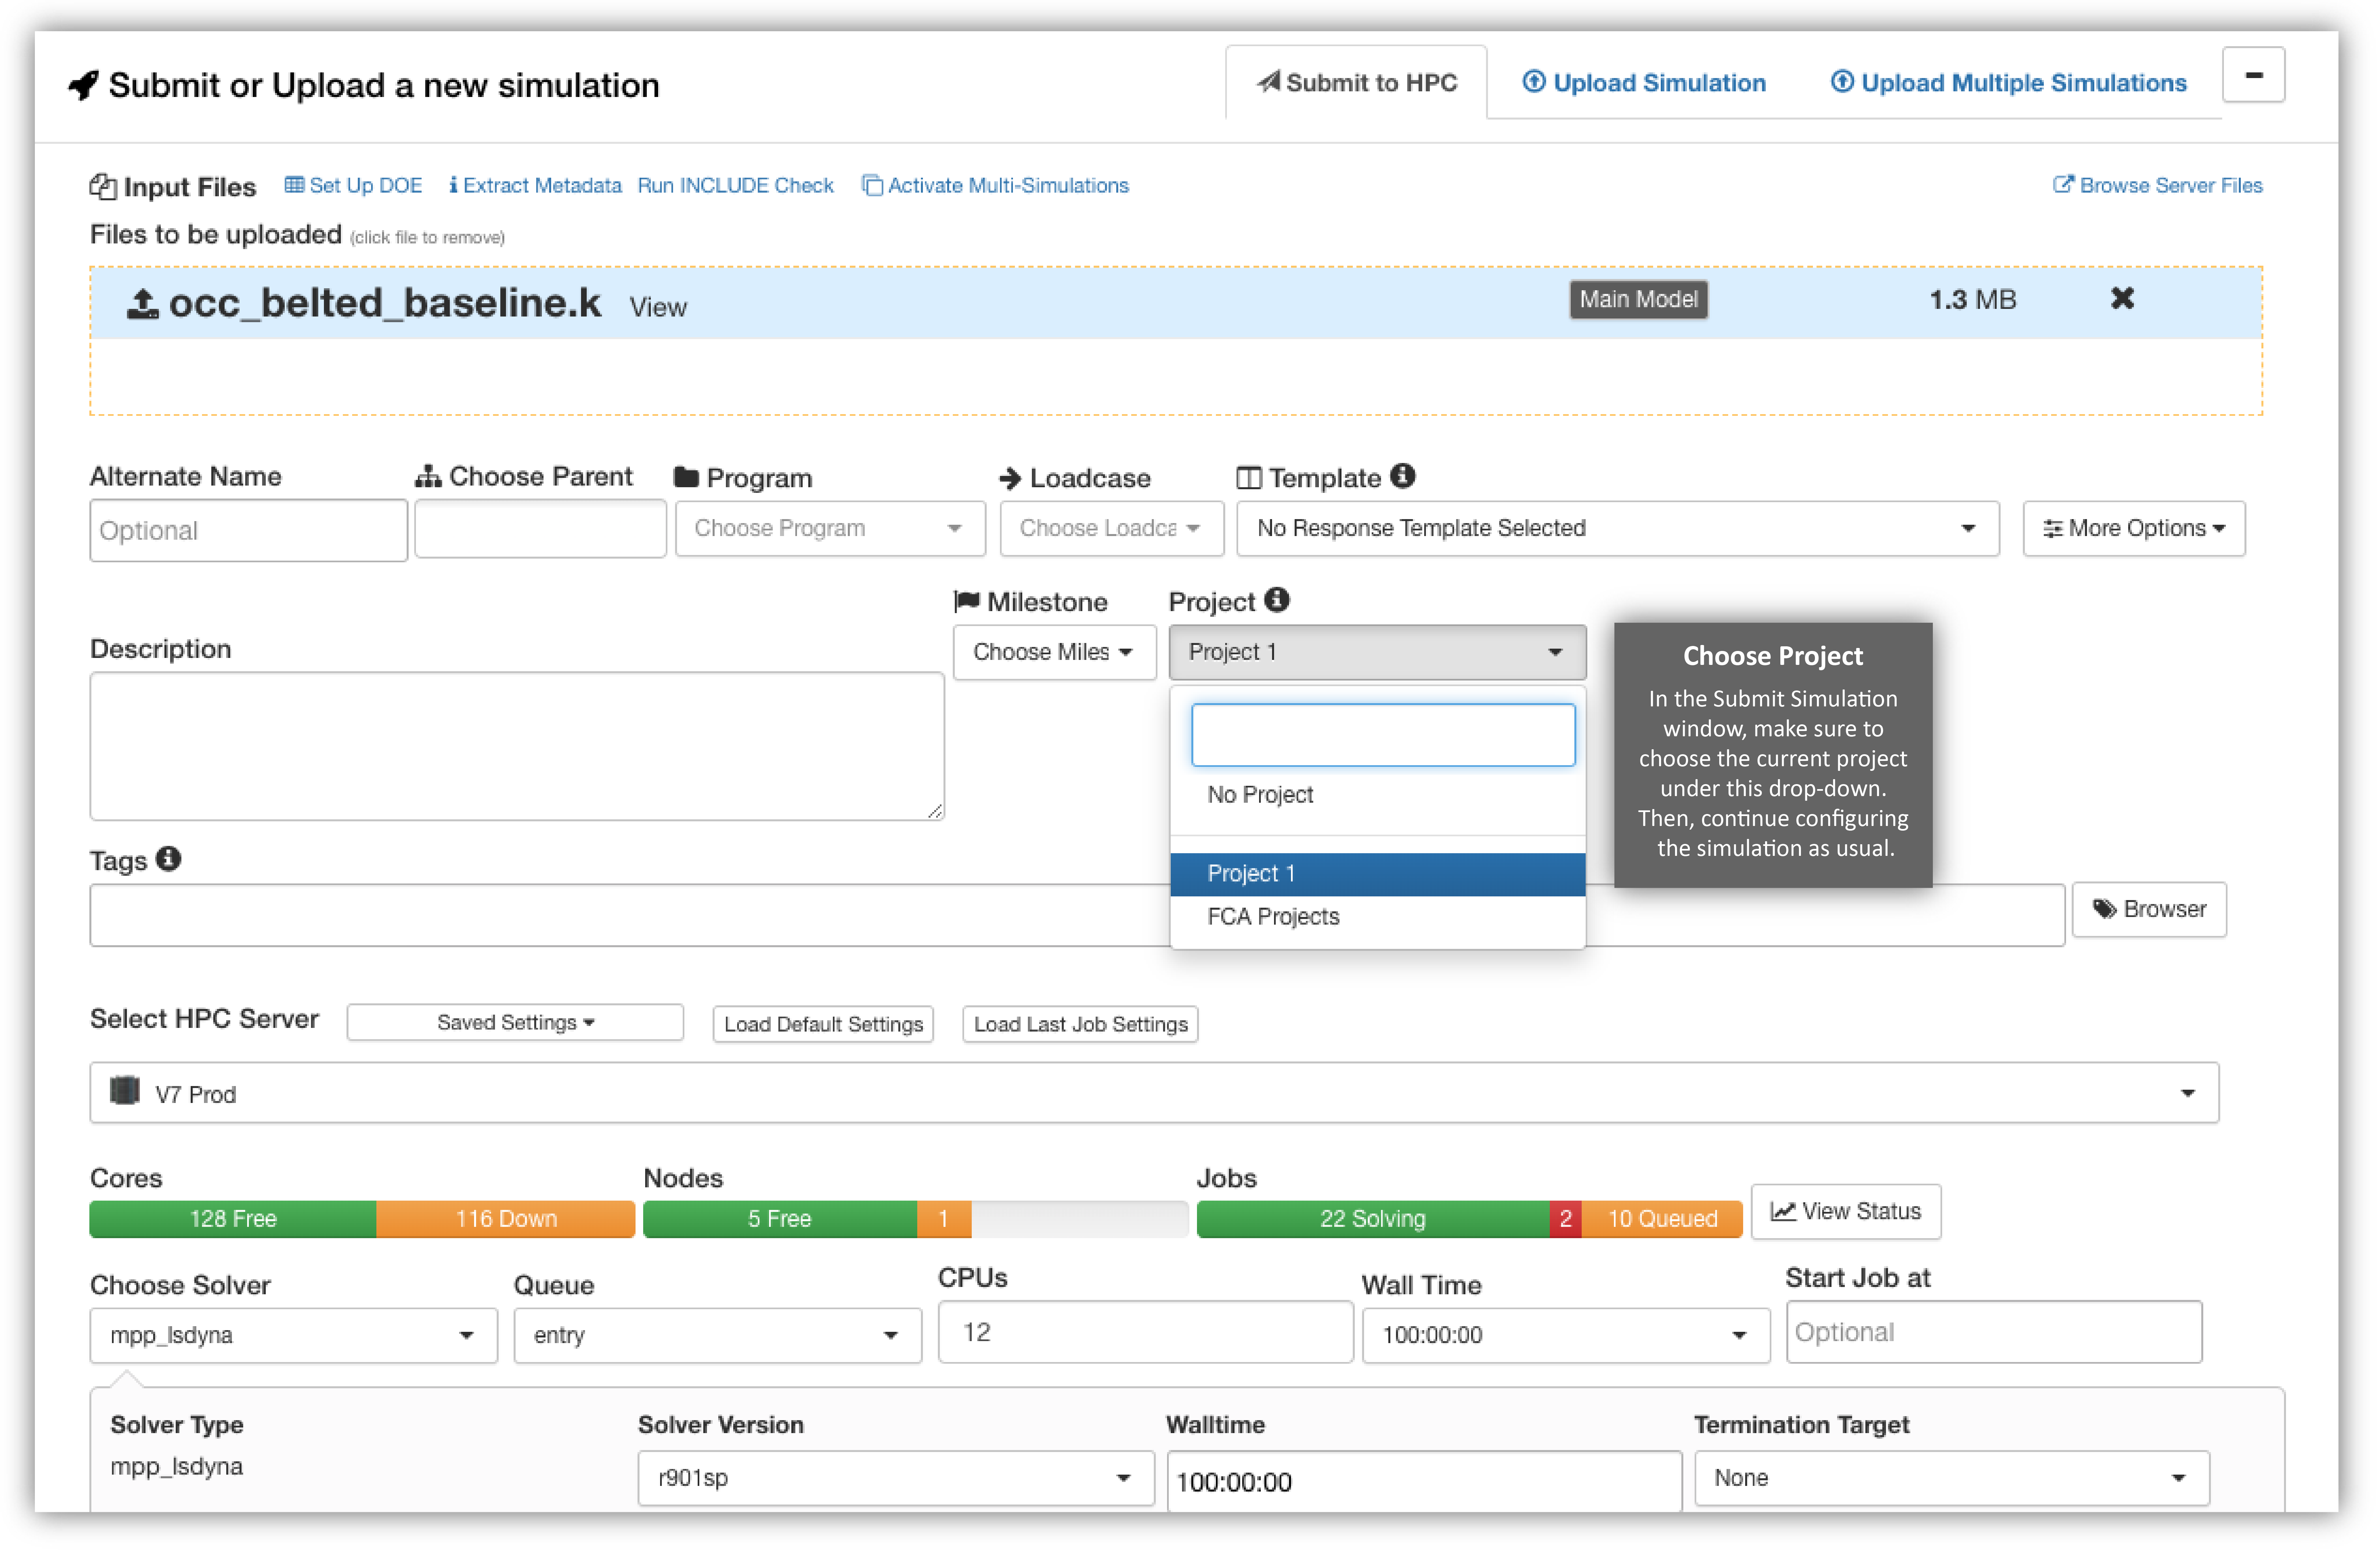Open Saved Settings dropdown
The height and width of the screenshot is (1552, 2380).
point(515,1023)
